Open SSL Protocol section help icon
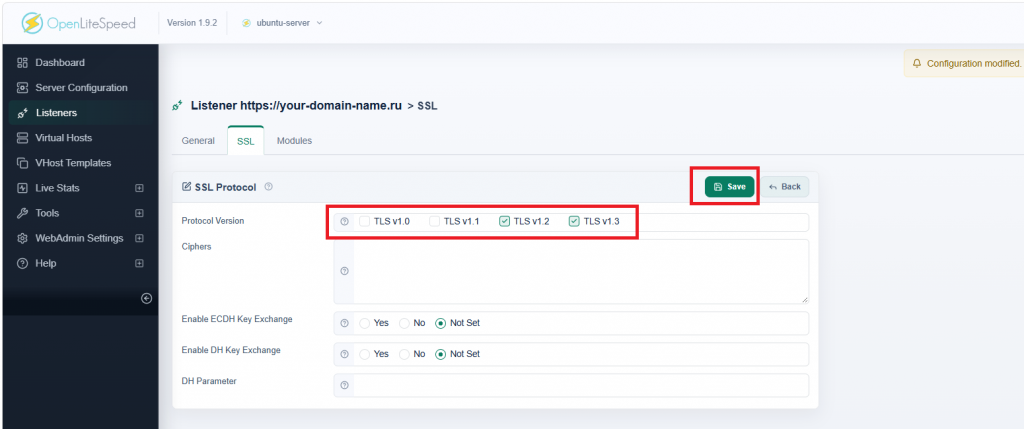The height and width of the screenshot is (429, 1024). (x=268, y=187)
